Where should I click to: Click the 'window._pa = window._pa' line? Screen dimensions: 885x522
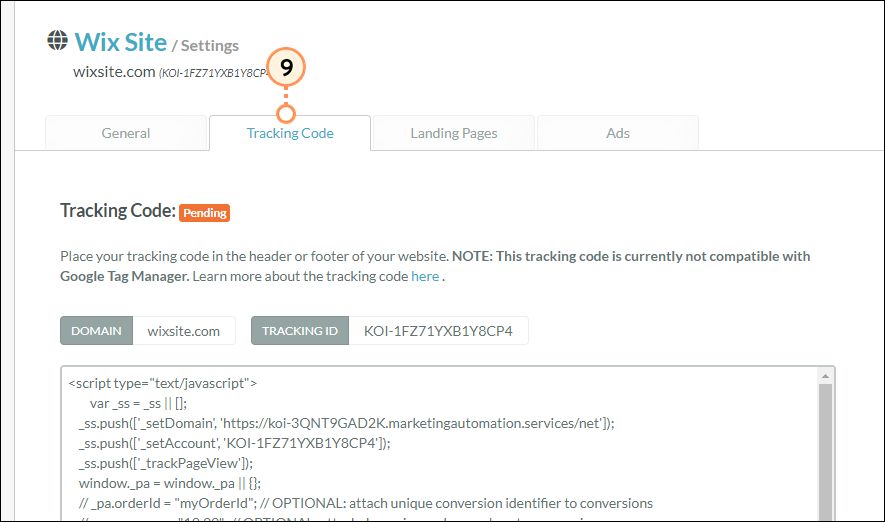(x=170, y=483)
